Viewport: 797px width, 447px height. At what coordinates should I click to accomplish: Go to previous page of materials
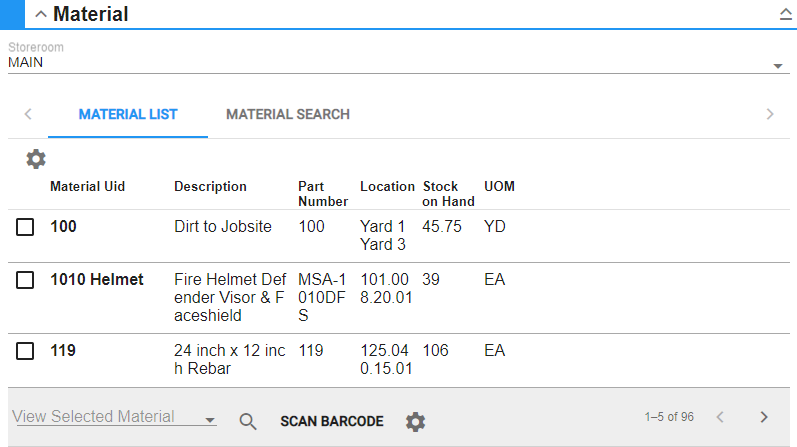click(x=718, y=417)
